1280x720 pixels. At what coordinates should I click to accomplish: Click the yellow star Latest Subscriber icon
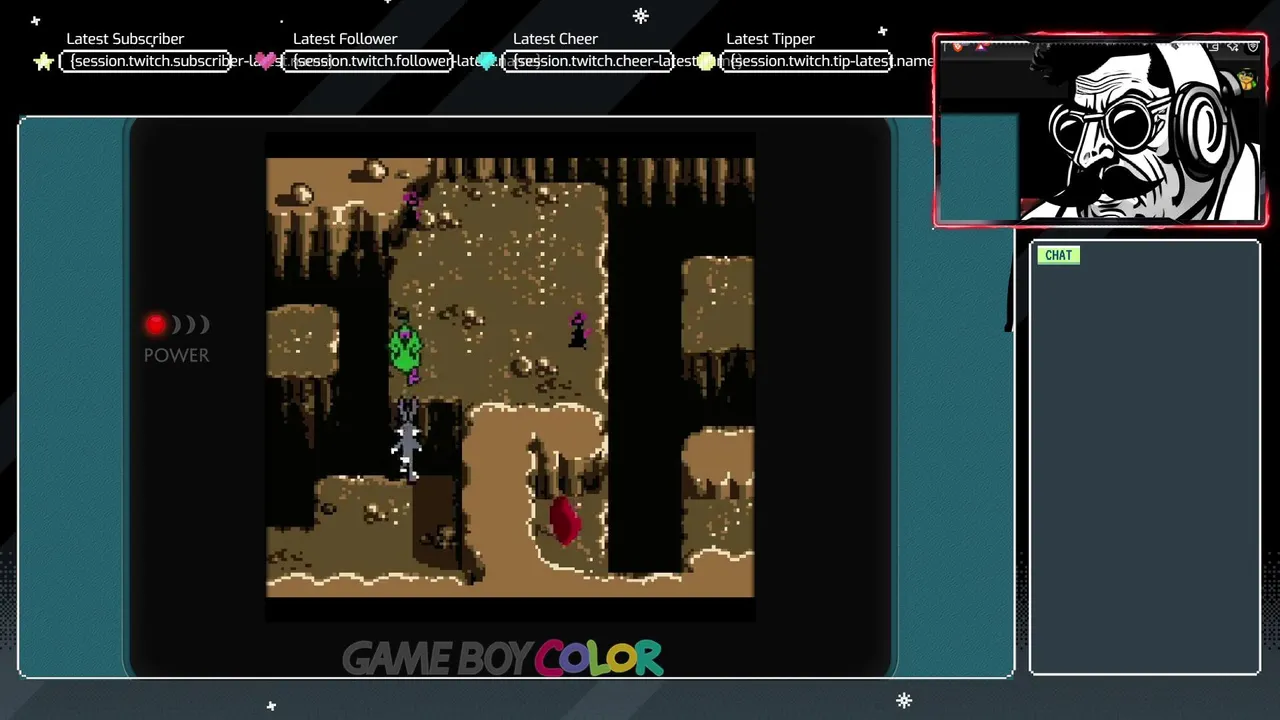tap(44, 62)
